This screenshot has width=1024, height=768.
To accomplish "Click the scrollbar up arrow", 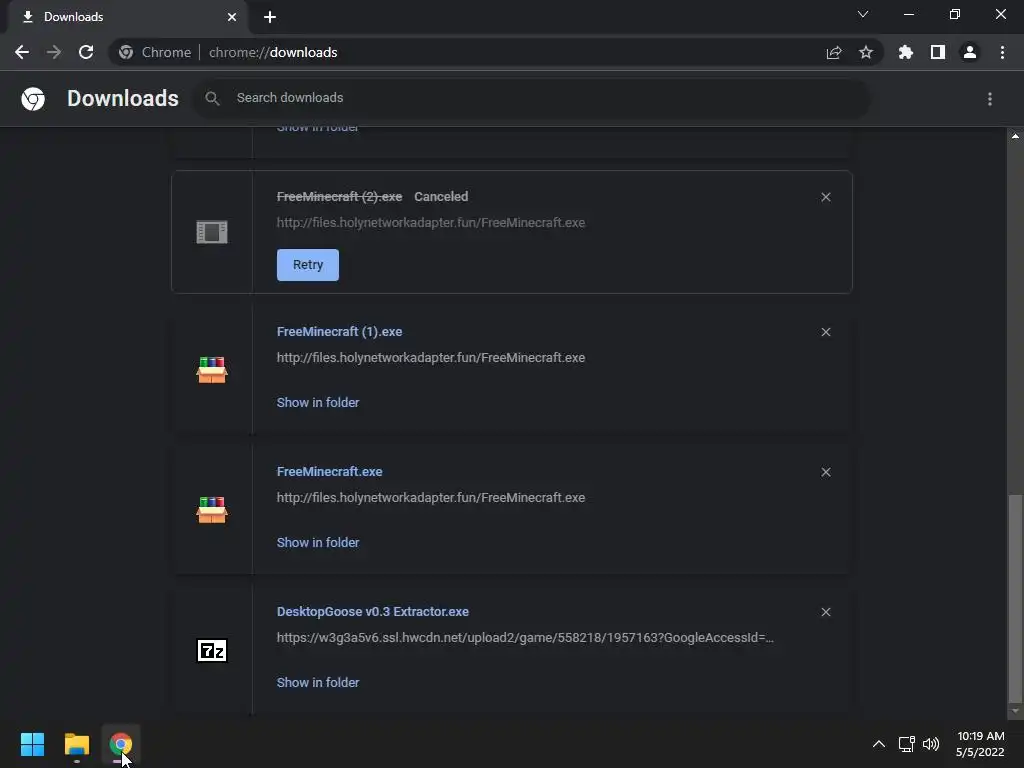I will (x=1015, y=136).
